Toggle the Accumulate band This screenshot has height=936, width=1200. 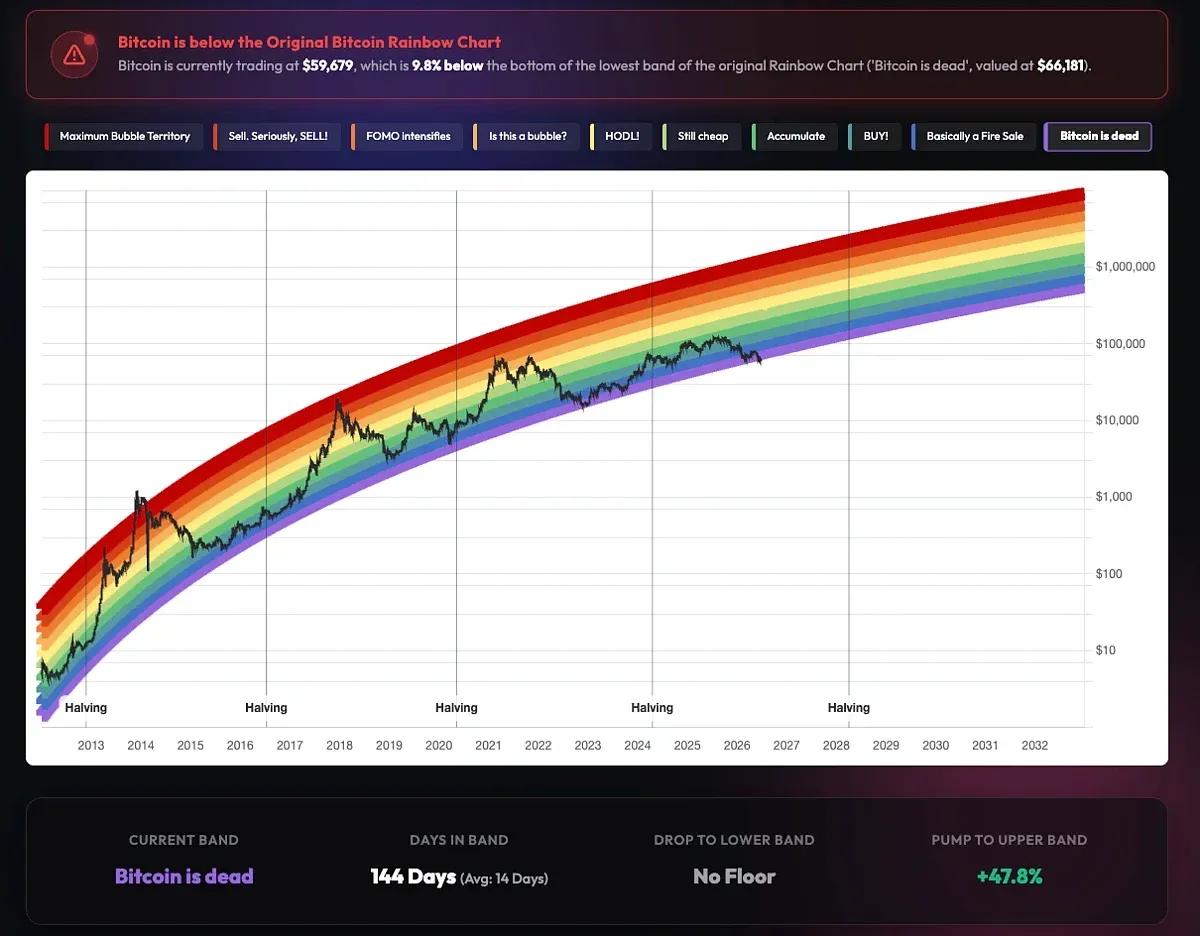coord(795,136)
